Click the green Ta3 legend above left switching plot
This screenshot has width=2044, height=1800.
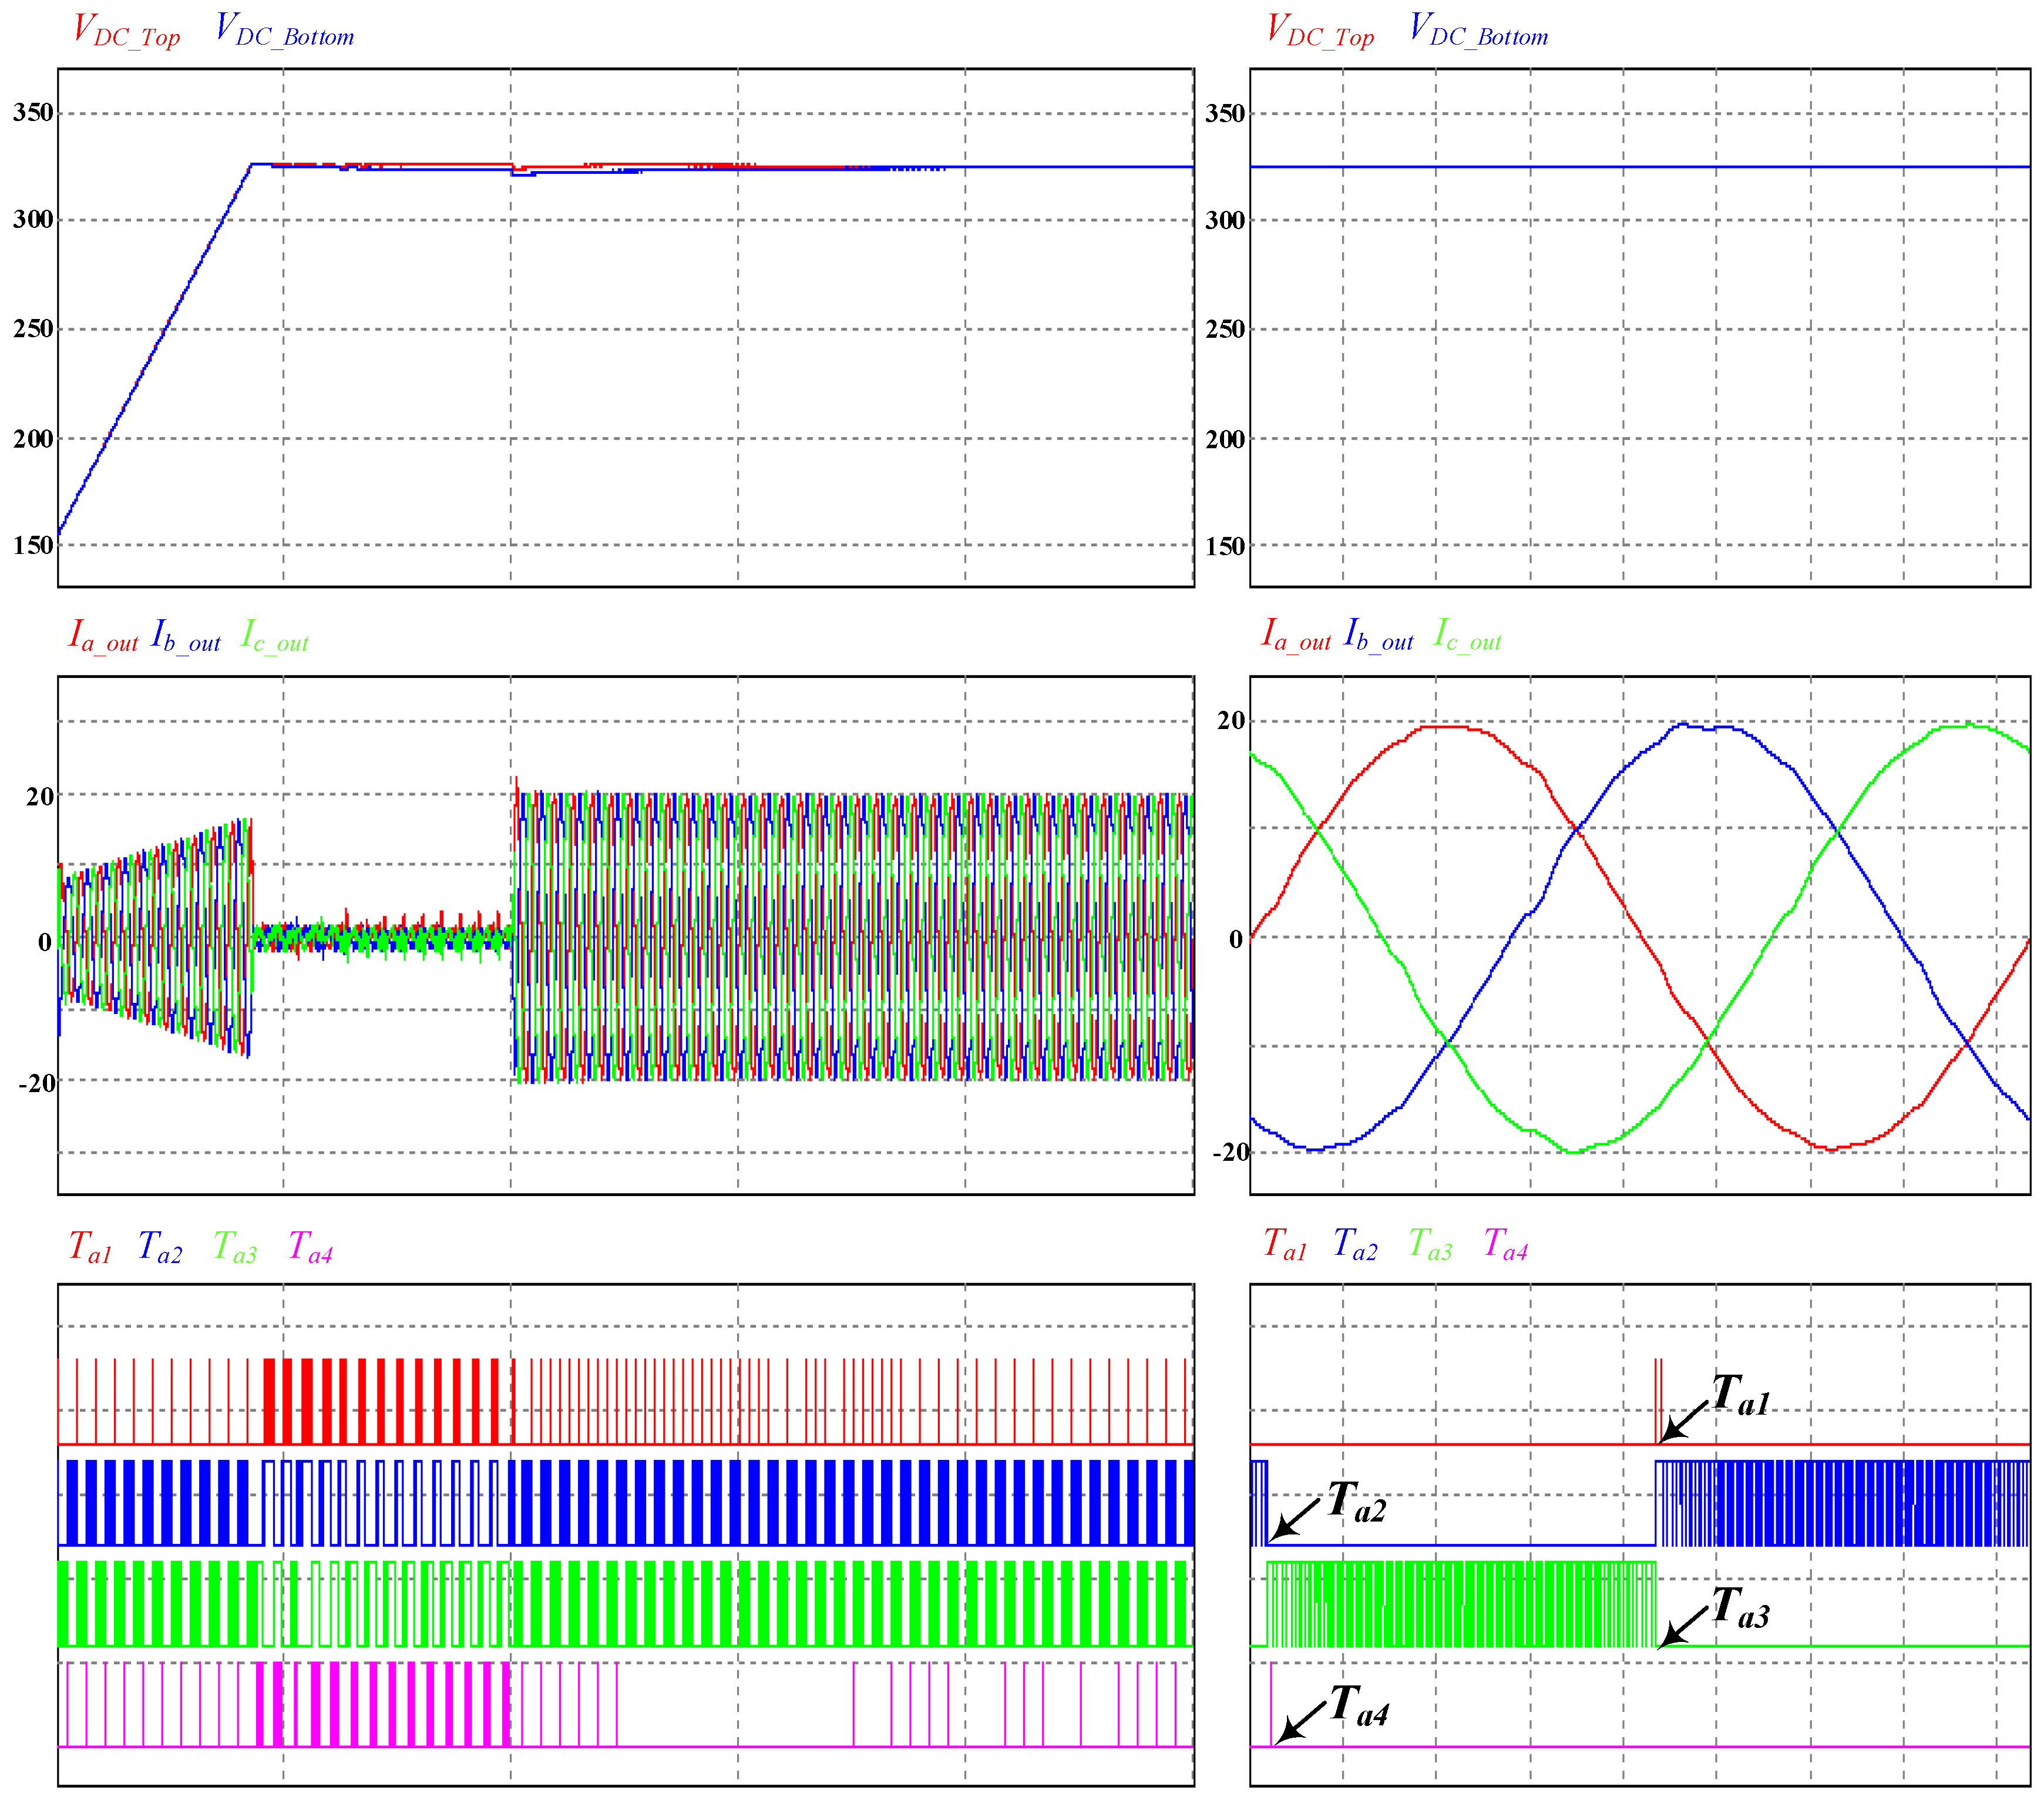tap(235, 1249)
